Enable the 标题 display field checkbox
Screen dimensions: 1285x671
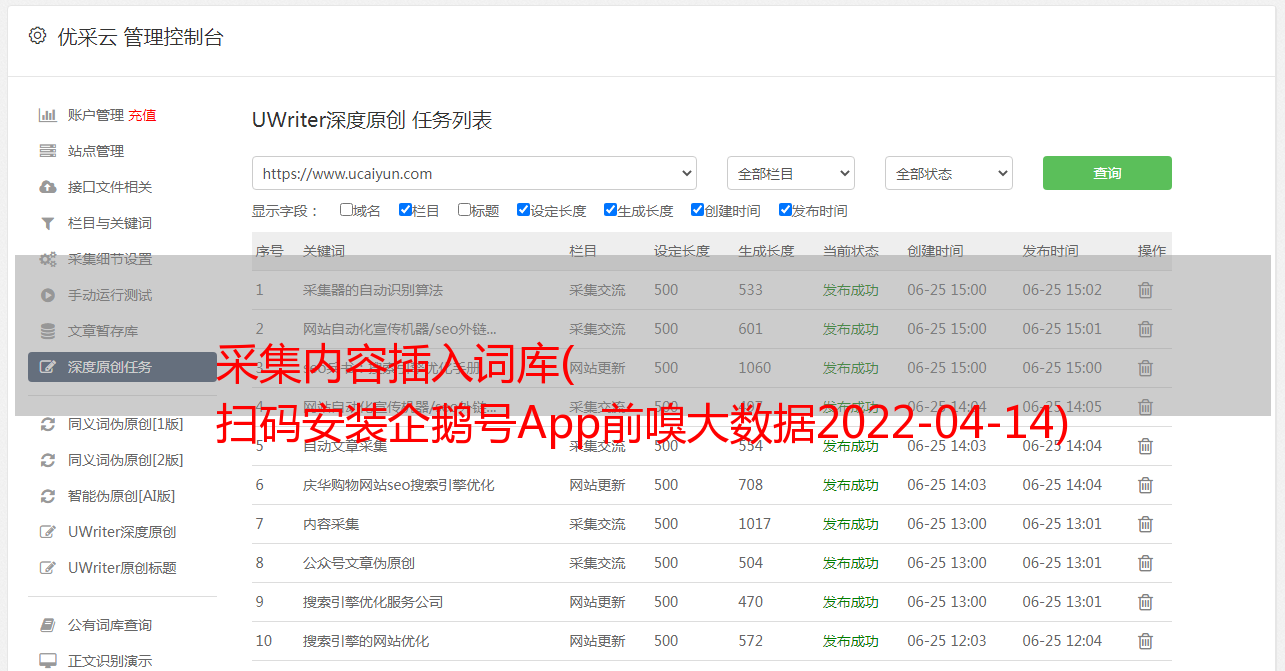[464, 210]
